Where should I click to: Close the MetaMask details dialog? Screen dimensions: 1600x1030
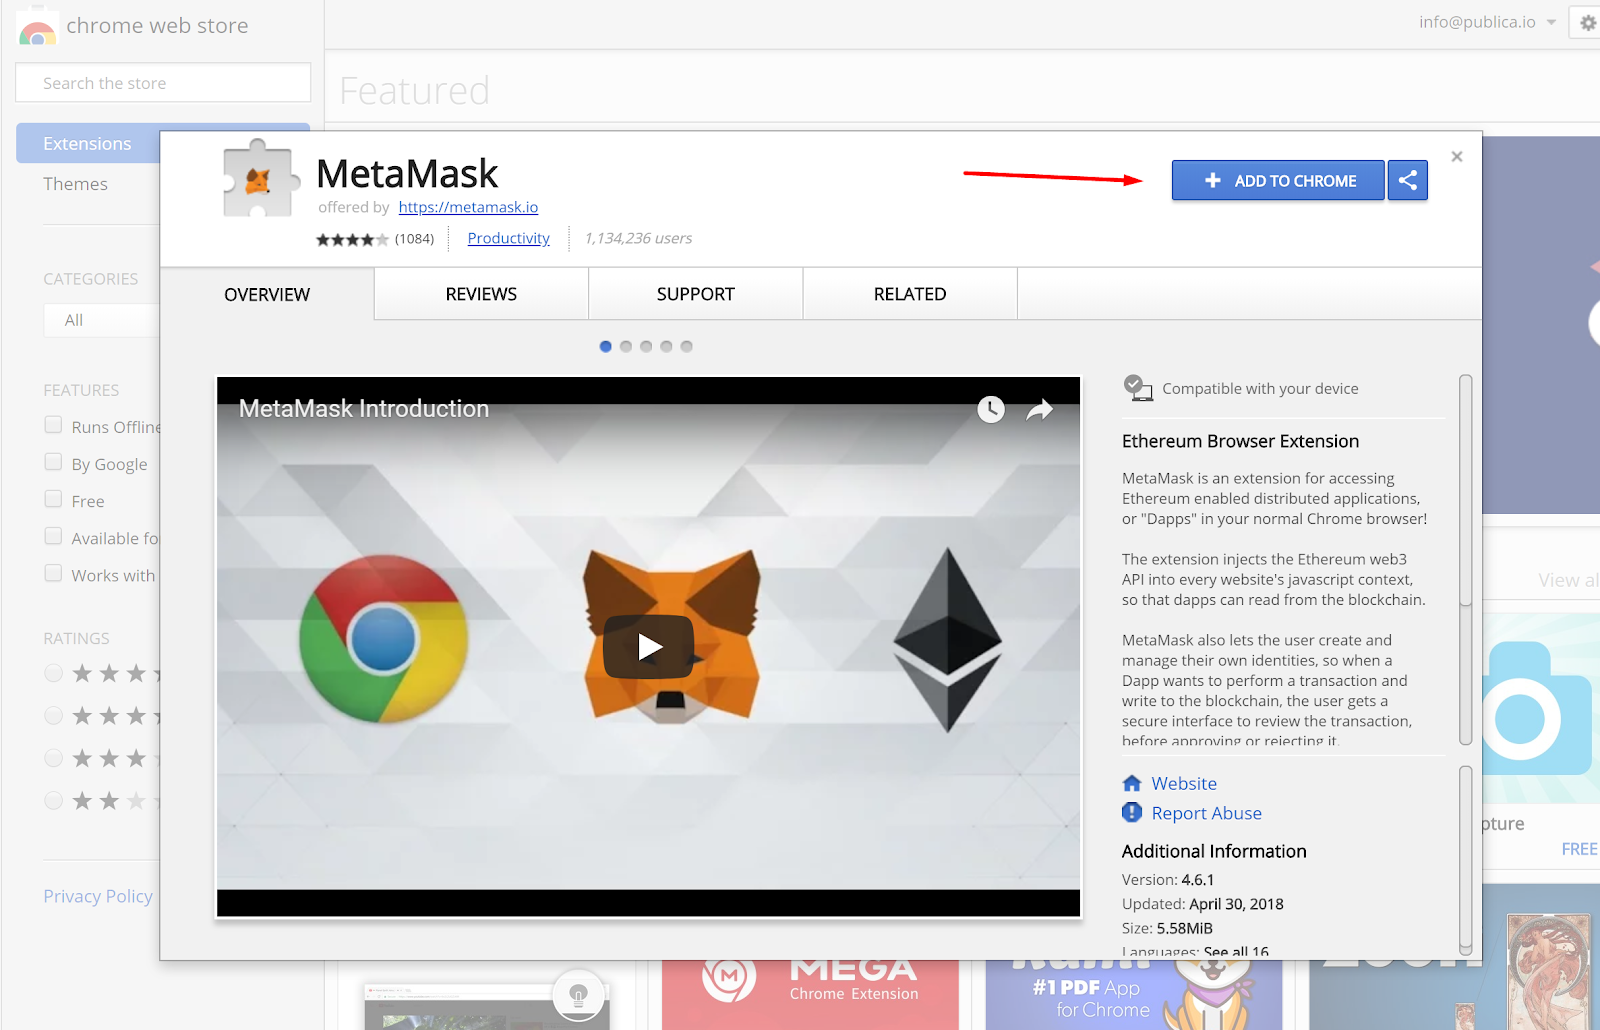[x=1457, y=156]
